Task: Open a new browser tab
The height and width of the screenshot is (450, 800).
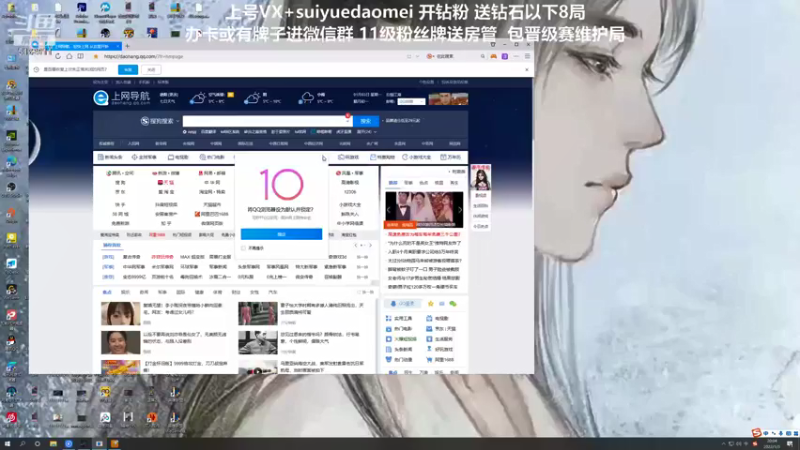Action: (x=128, y=46)
